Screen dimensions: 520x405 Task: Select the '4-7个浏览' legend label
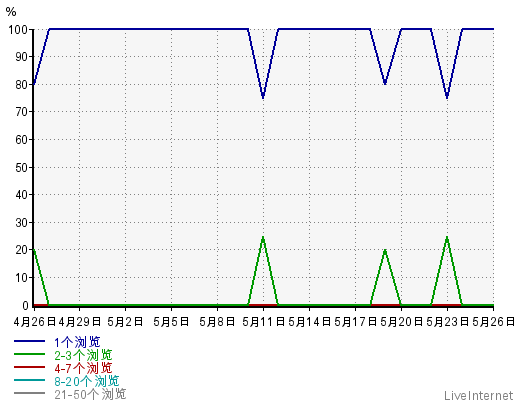[83, 368]
